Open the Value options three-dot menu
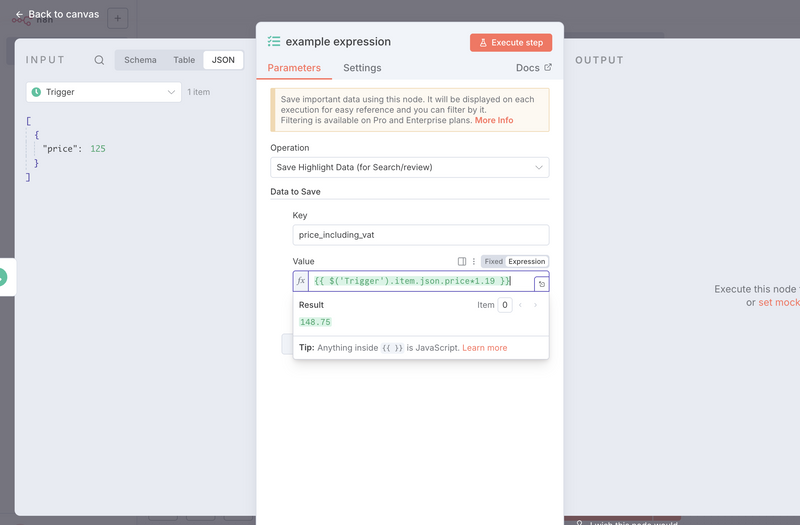 click(473, 261)
